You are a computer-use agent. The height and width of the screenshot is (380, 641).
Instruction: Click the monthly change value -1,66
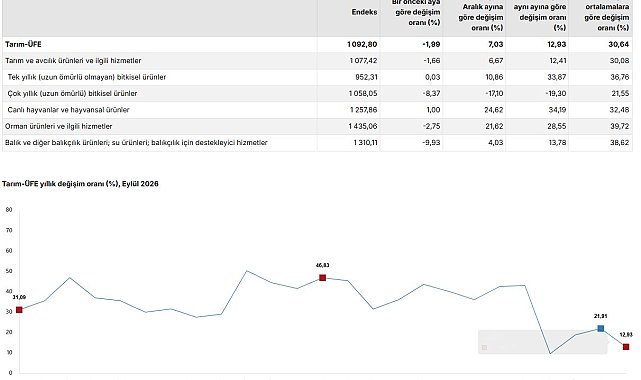tap(432, 60)
